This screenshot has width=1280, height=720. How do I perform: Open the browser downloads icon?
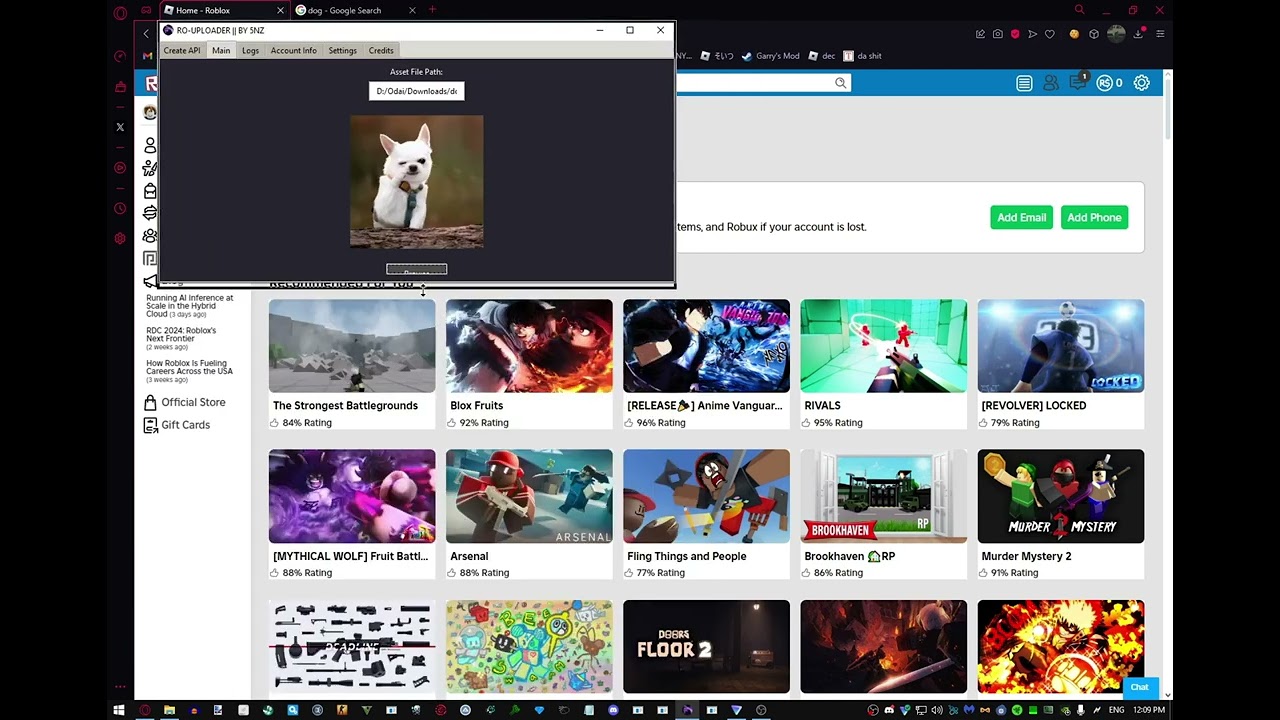point(1138,34)
